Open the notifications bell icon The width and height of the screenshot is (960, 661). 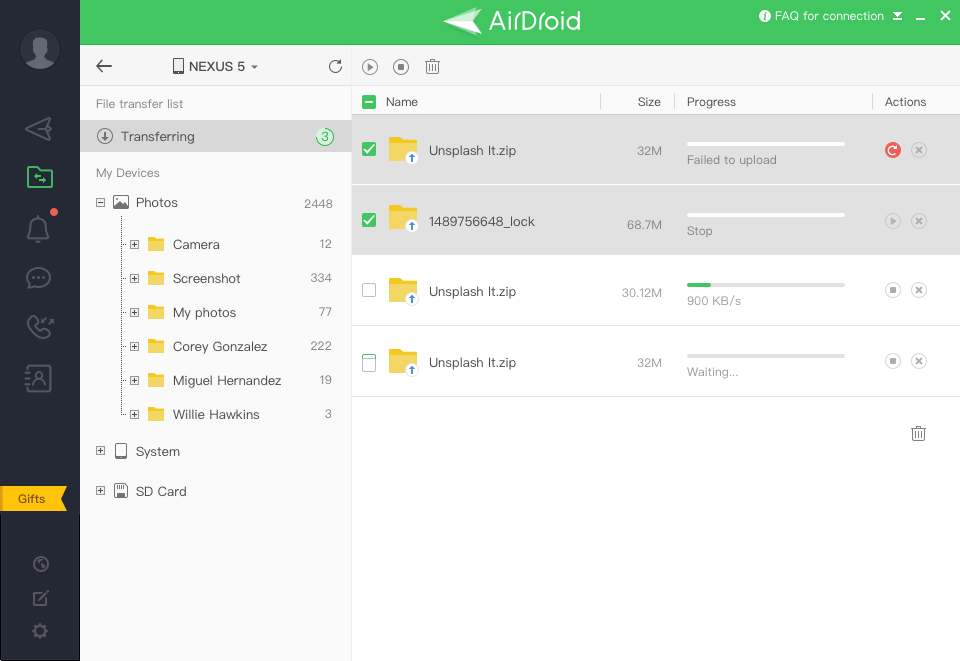point(38,229)
